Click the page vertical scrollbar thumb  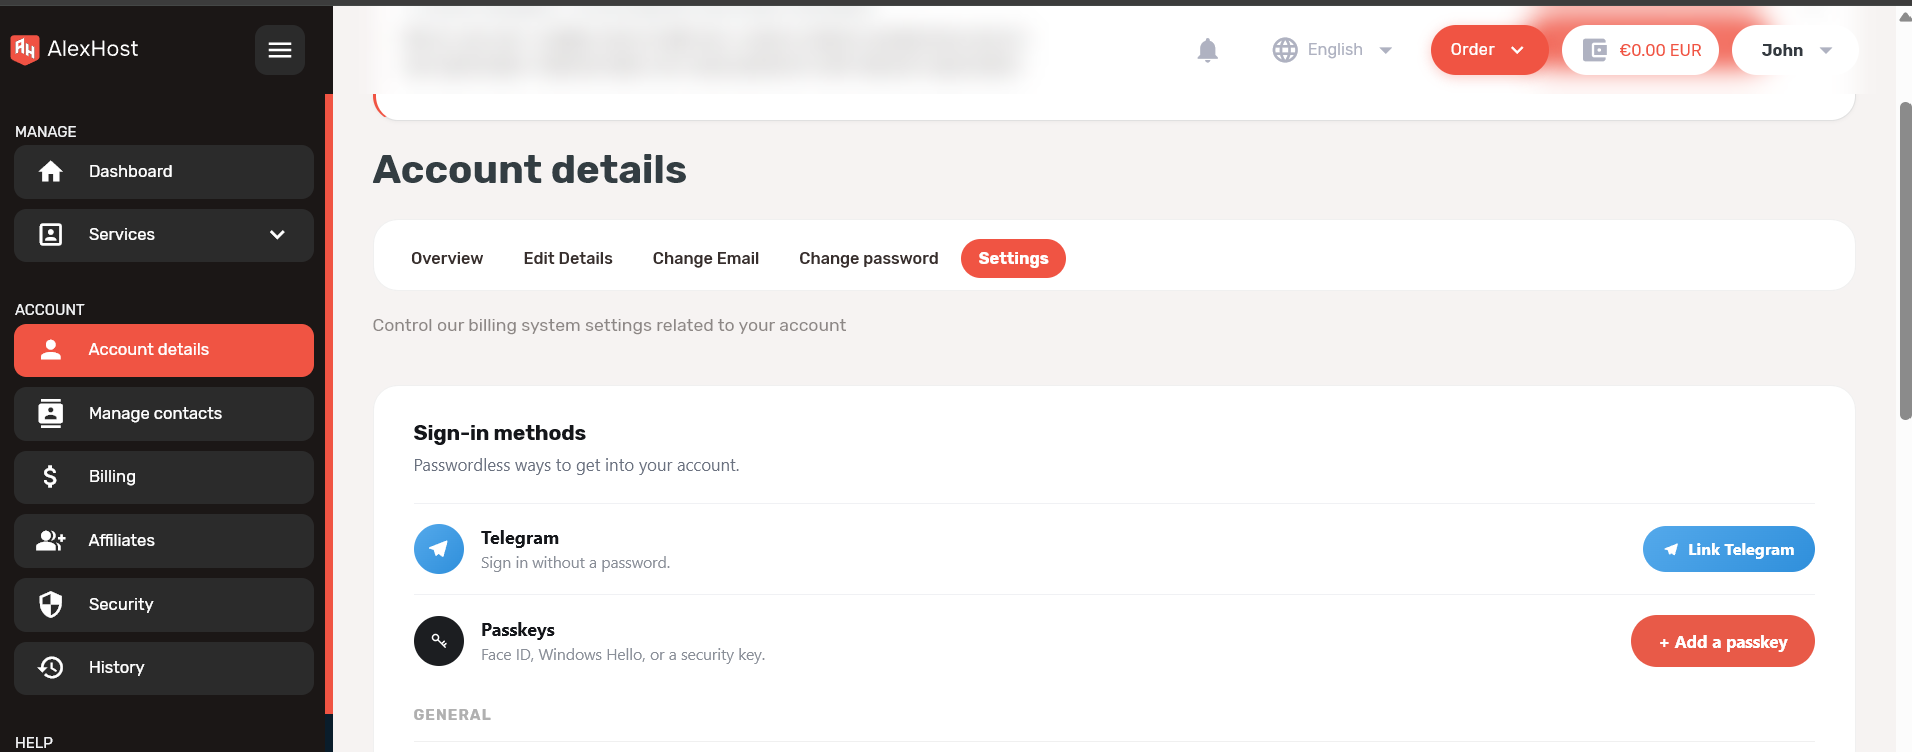point(1905,260)
